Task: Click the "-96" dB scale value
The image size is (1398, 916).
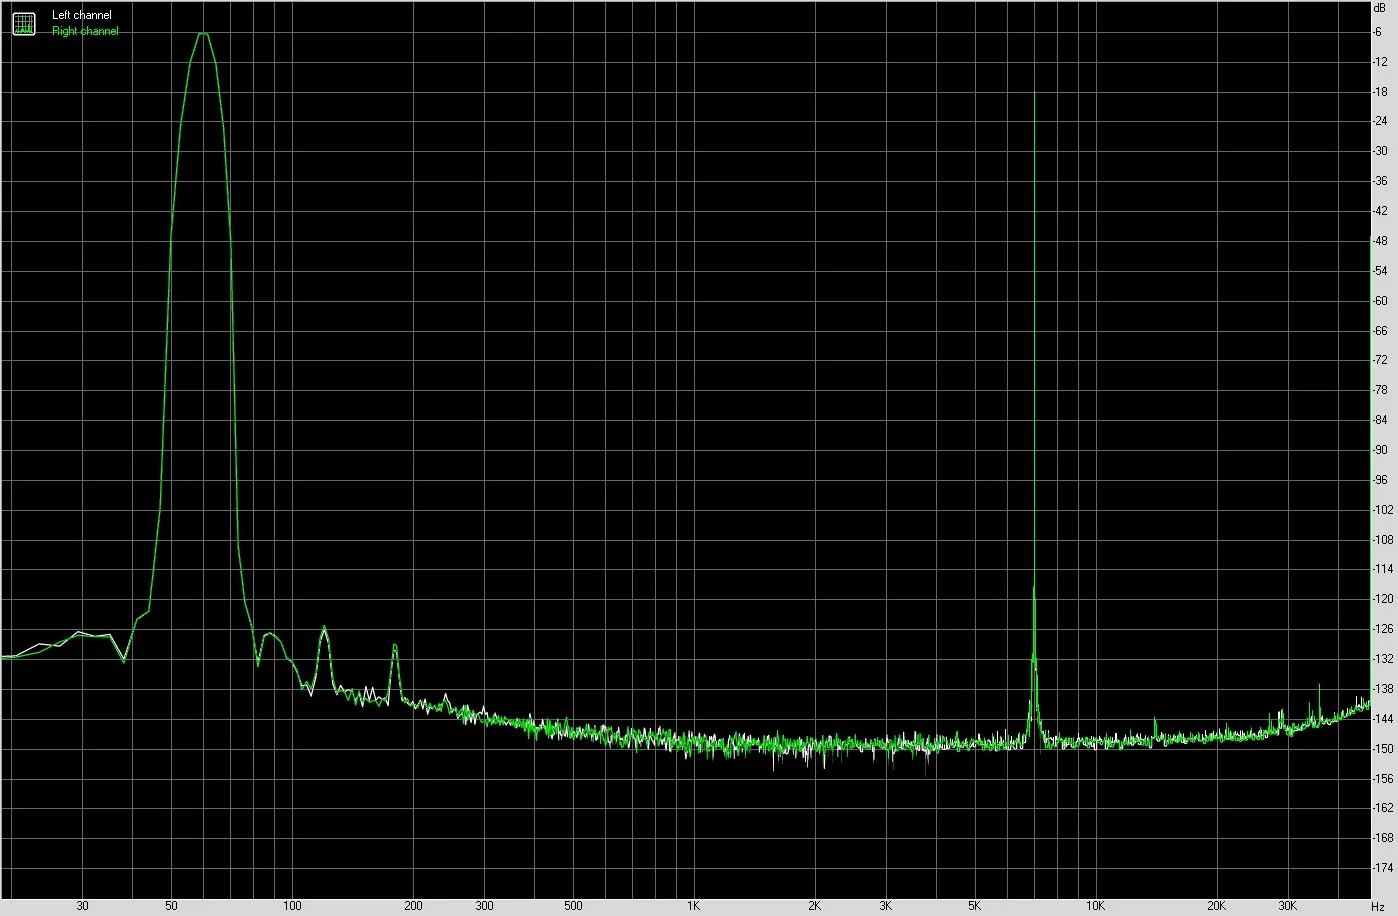Action: (x=1380, y=480)
